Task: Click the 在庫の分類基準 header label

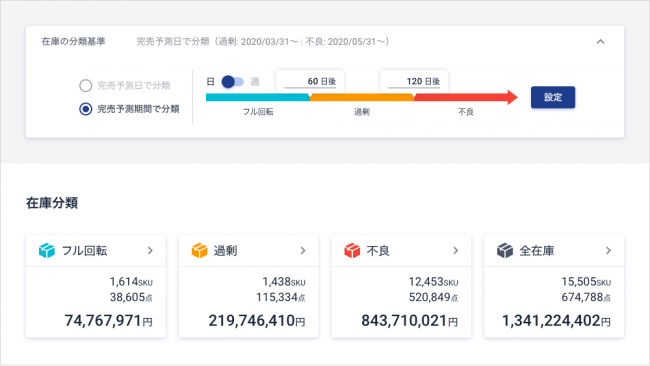Action: [73, 41]
